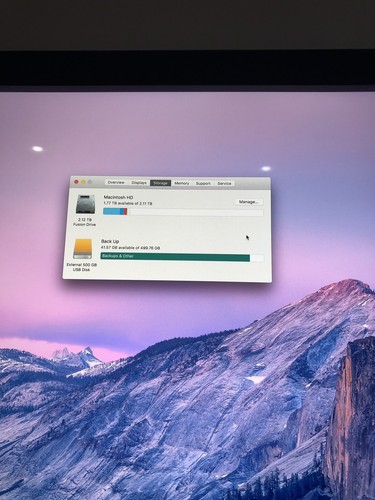375x500 pixels.
Task: Open the Service tab
Action: point(224,183)
